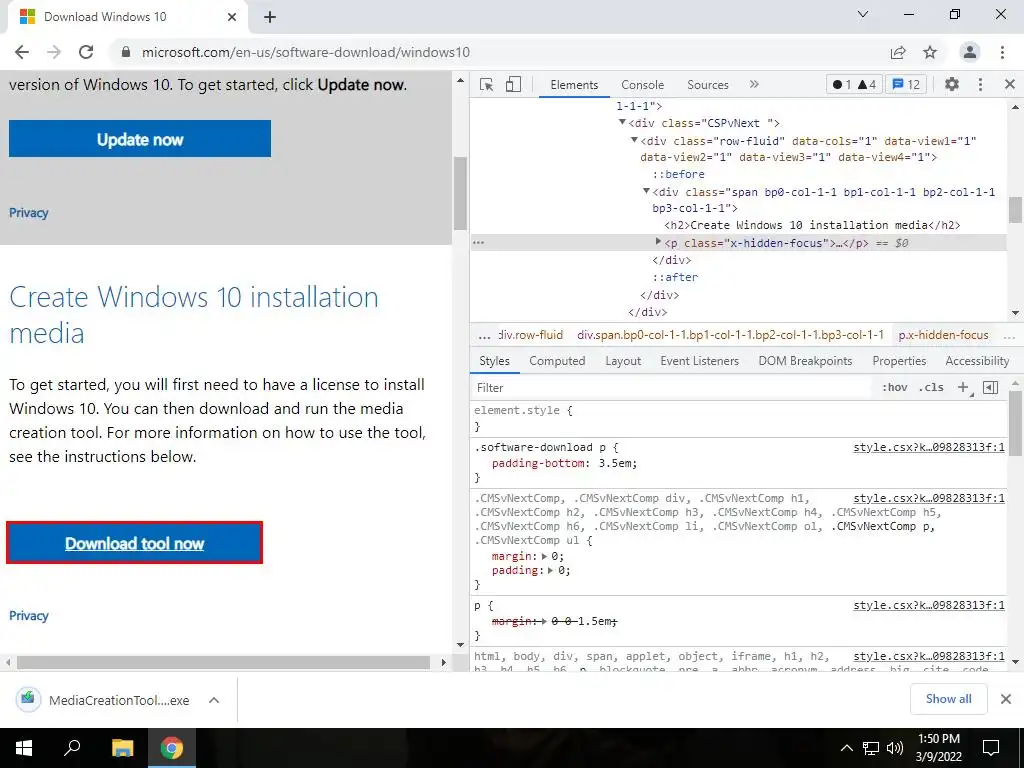
Task: Click the page horizontal scrollbar
Action: [x=223, y=663]
